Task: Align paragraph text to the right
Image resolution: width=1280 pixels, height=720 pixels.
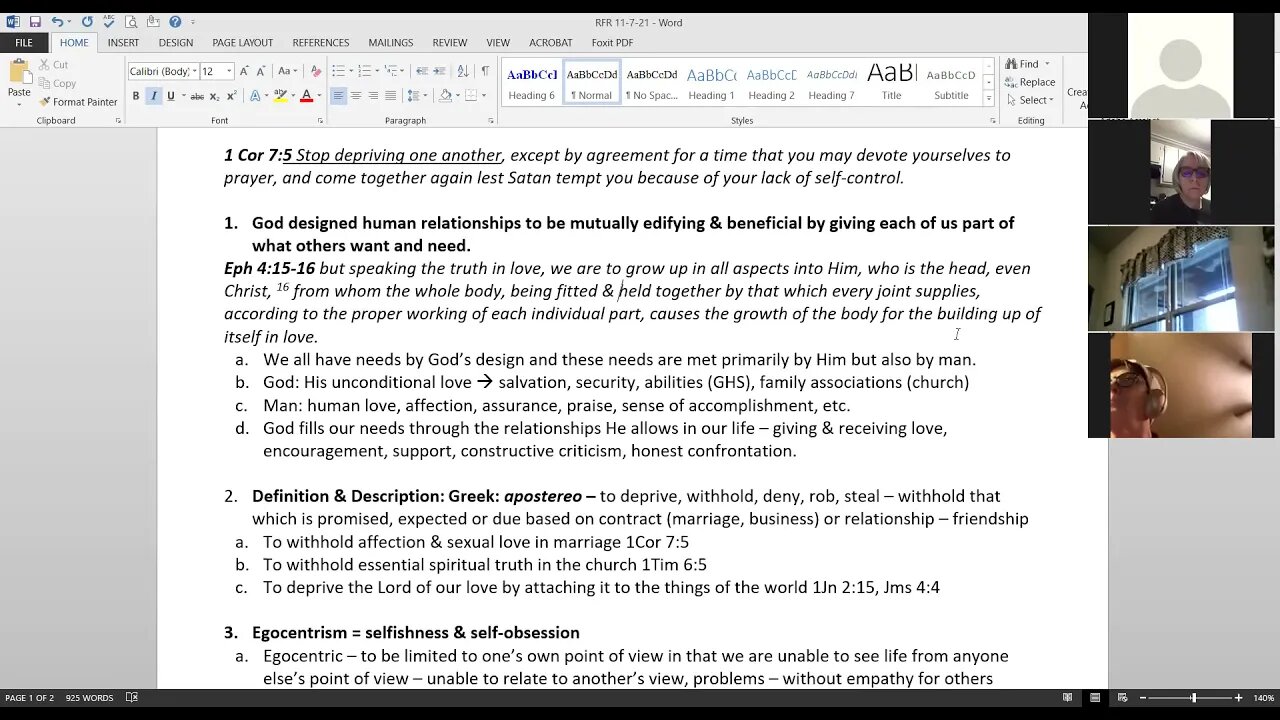Action: pos(373,96)
